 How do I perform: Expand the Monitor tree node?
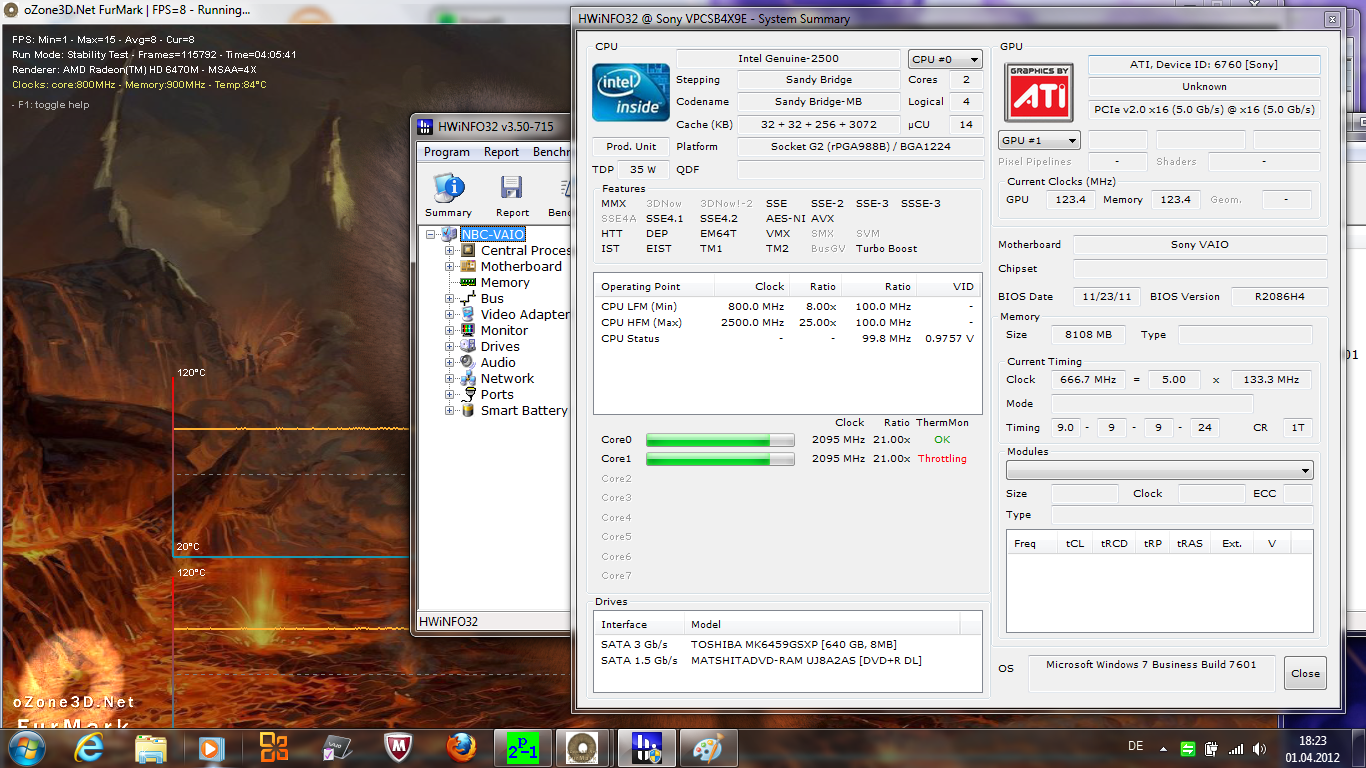(450, 330)
